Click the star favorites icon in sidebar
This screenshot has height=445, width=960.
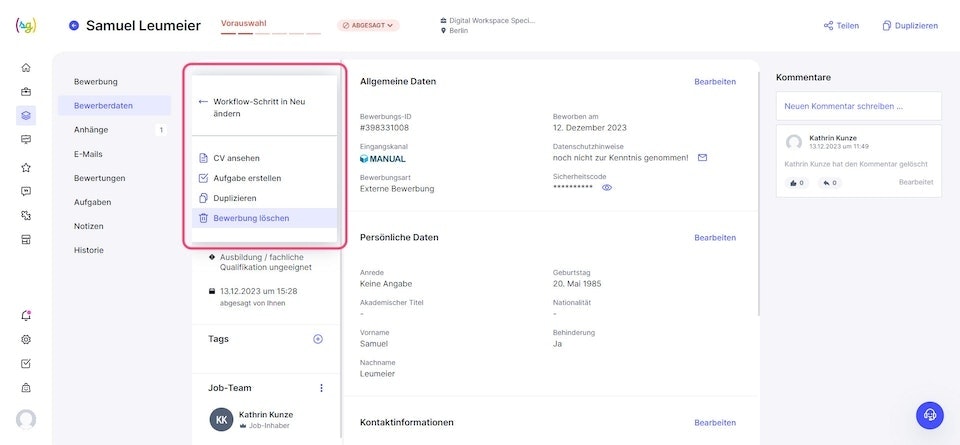pos(26,167)
